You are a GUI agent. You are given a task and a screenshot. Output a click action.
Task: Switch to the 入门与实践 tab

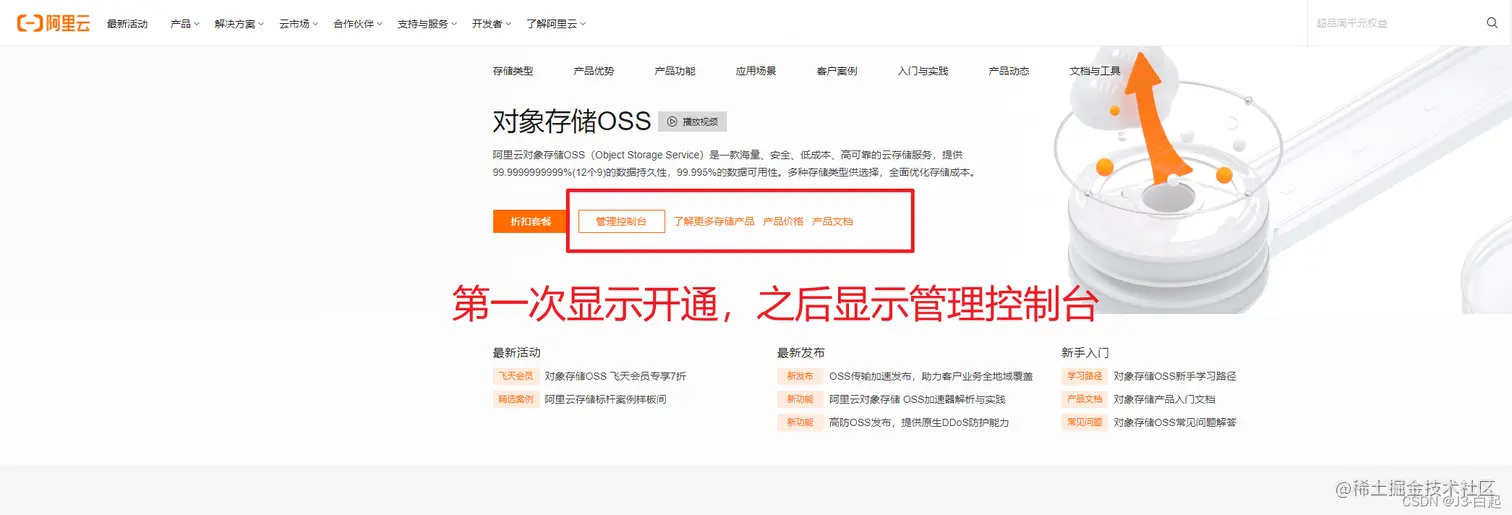point(923,71)
